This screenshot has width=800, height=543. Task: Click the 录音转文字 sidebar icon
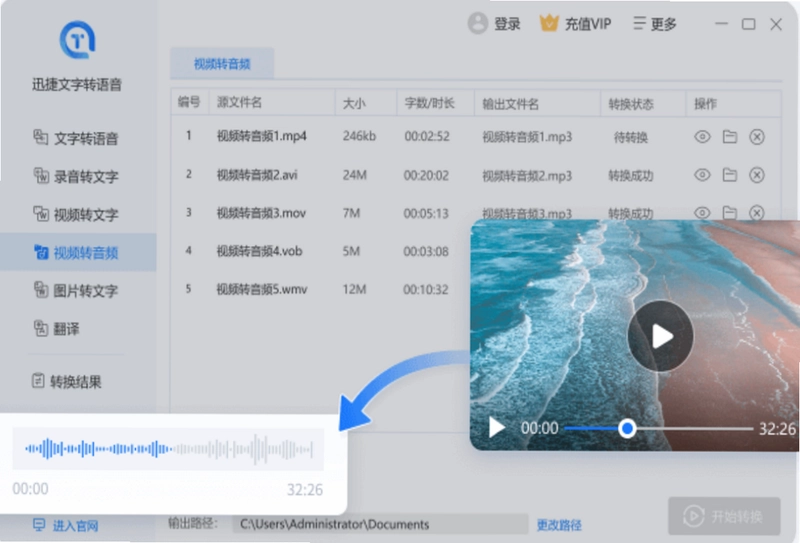coord(40,176)
